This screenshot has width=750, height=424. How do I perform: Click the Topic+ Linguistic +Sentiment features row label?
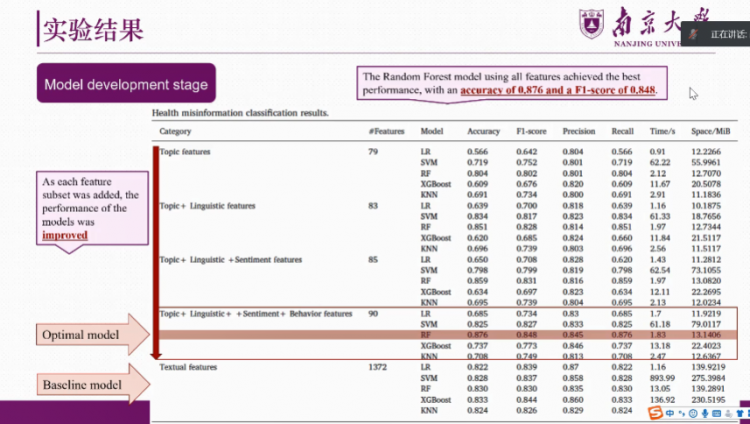[x=231, y=260]
